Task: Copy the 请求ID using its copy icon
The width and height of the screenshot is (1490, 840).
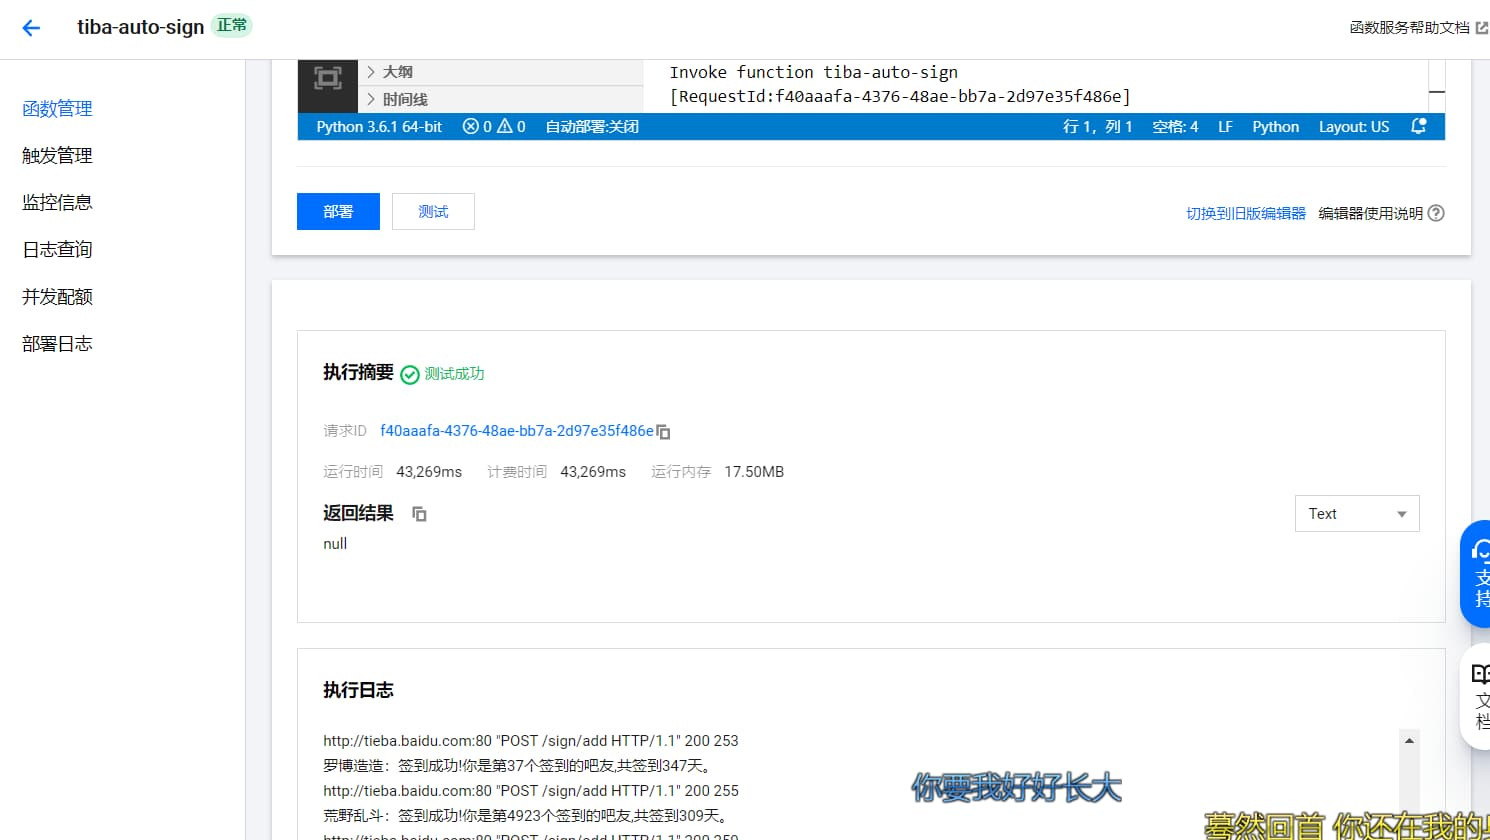Action: pyautogui.click(x=663, y=430)
